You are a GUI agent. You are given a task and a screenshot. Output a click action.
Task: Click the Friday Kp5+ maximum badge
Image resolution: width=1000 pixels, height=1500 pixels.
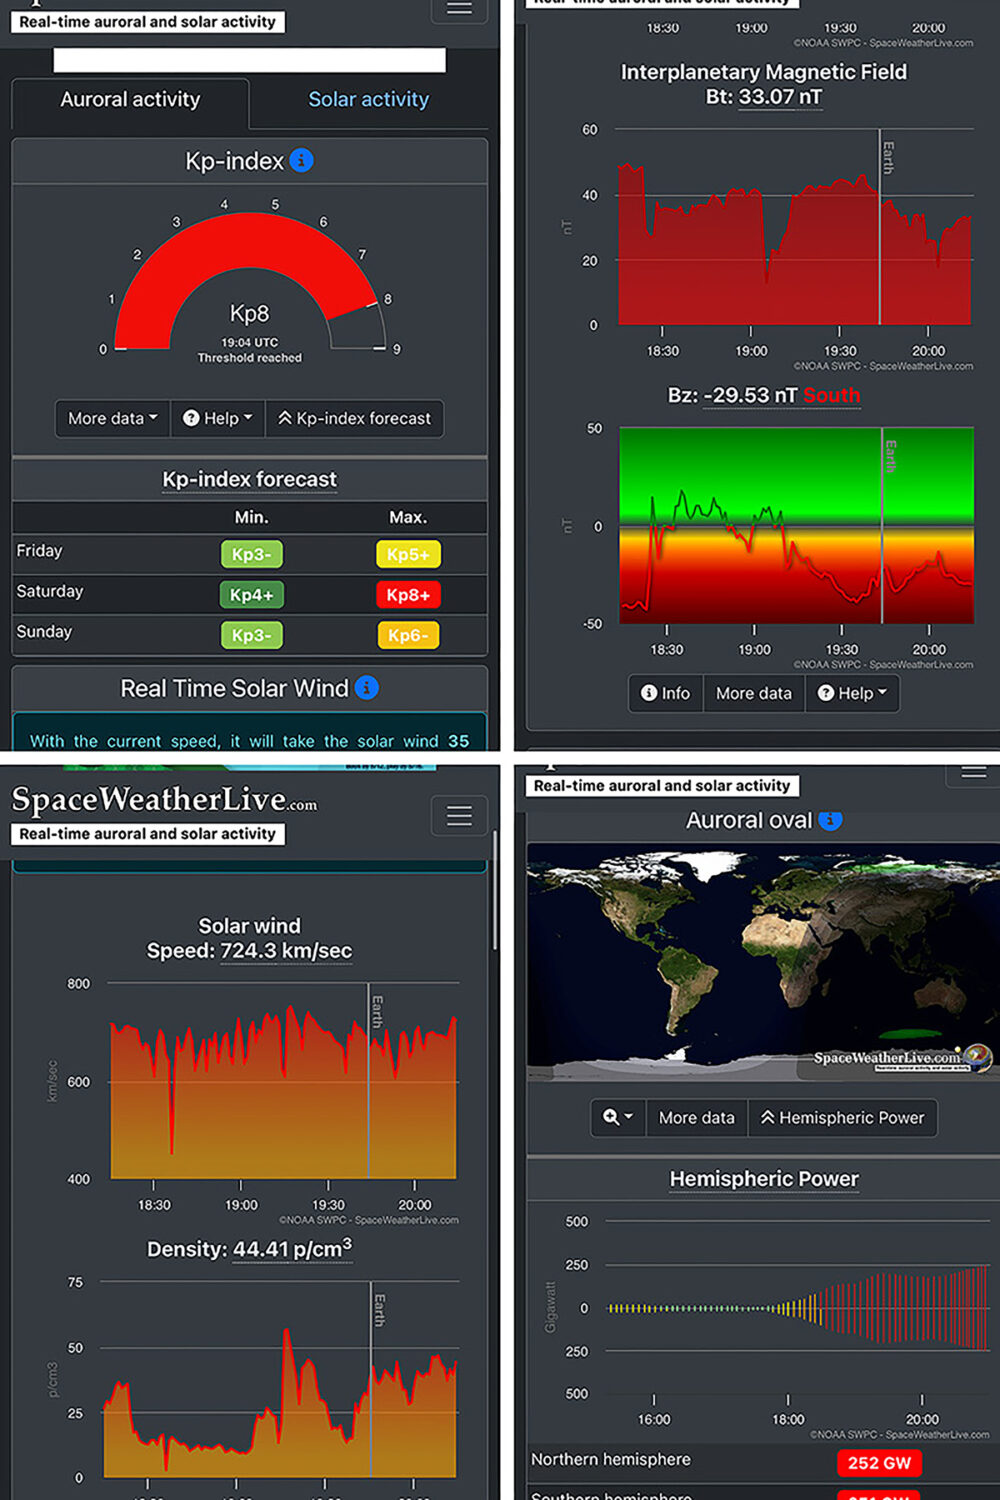[x=408, y=554]
